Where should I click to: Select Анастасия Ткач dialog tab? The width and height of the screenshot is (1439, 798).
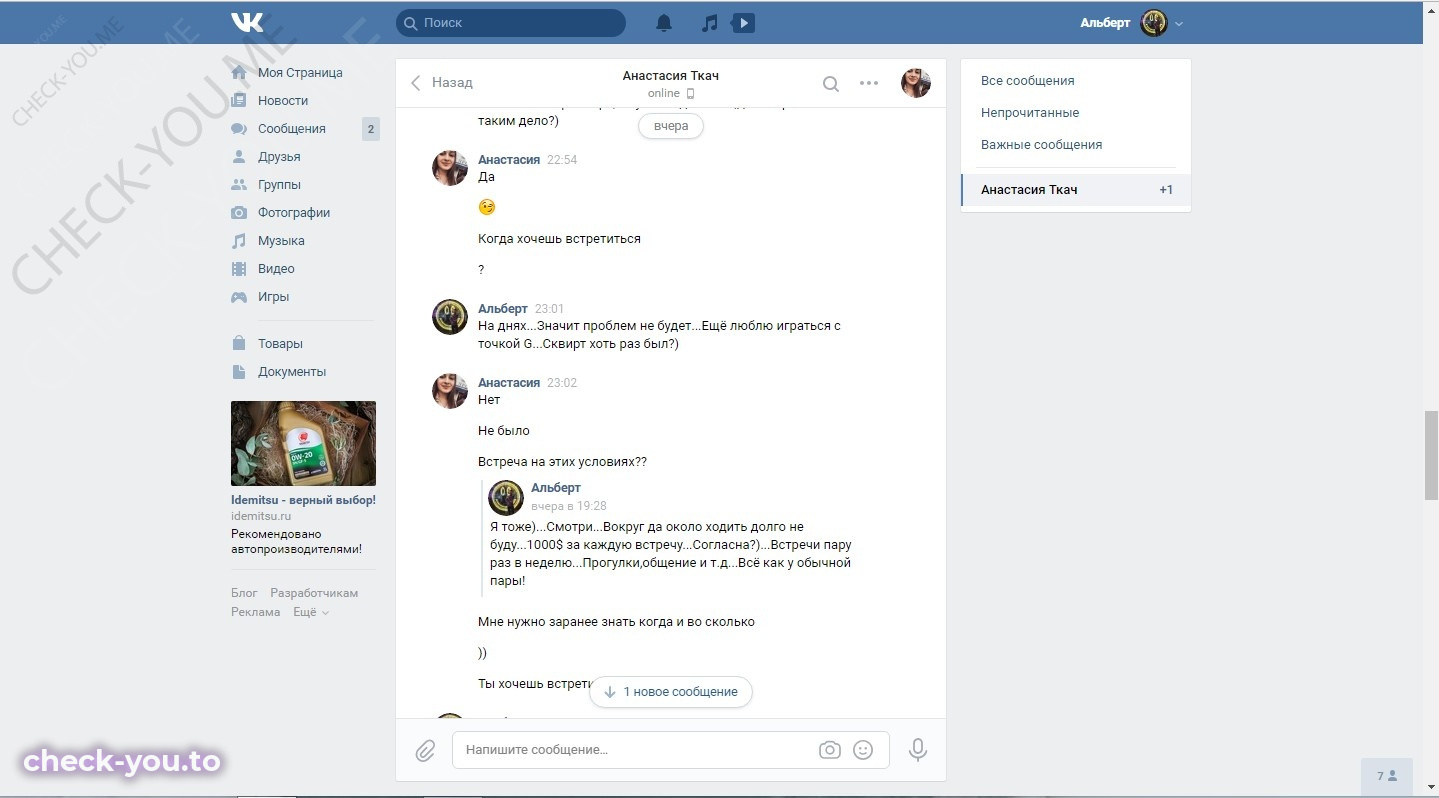click(1076, 190)
